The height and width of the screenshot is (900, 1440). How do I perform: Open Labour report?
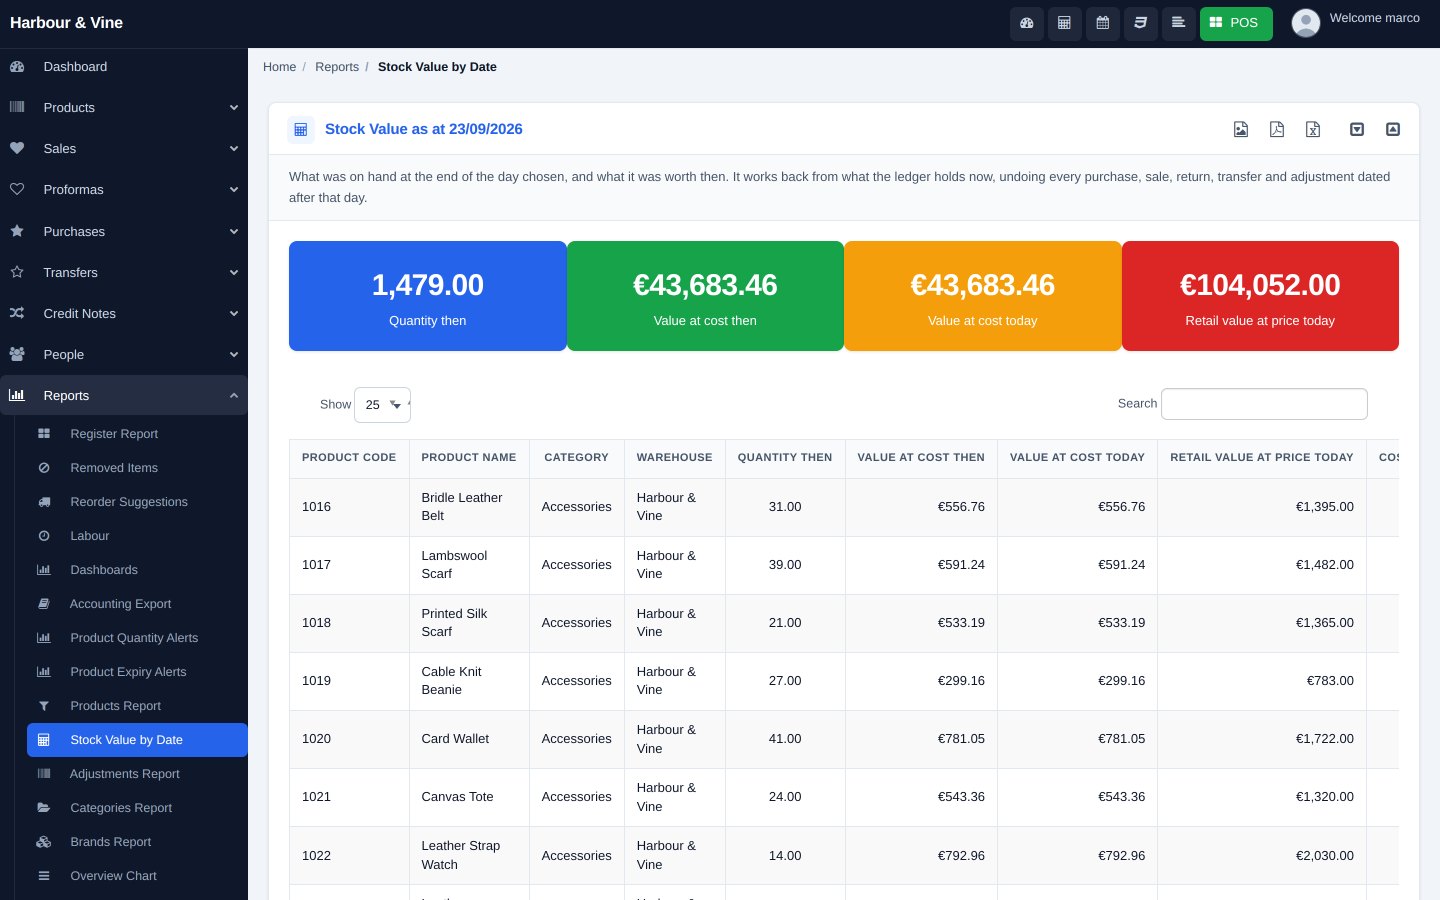[x=137, y=536]
